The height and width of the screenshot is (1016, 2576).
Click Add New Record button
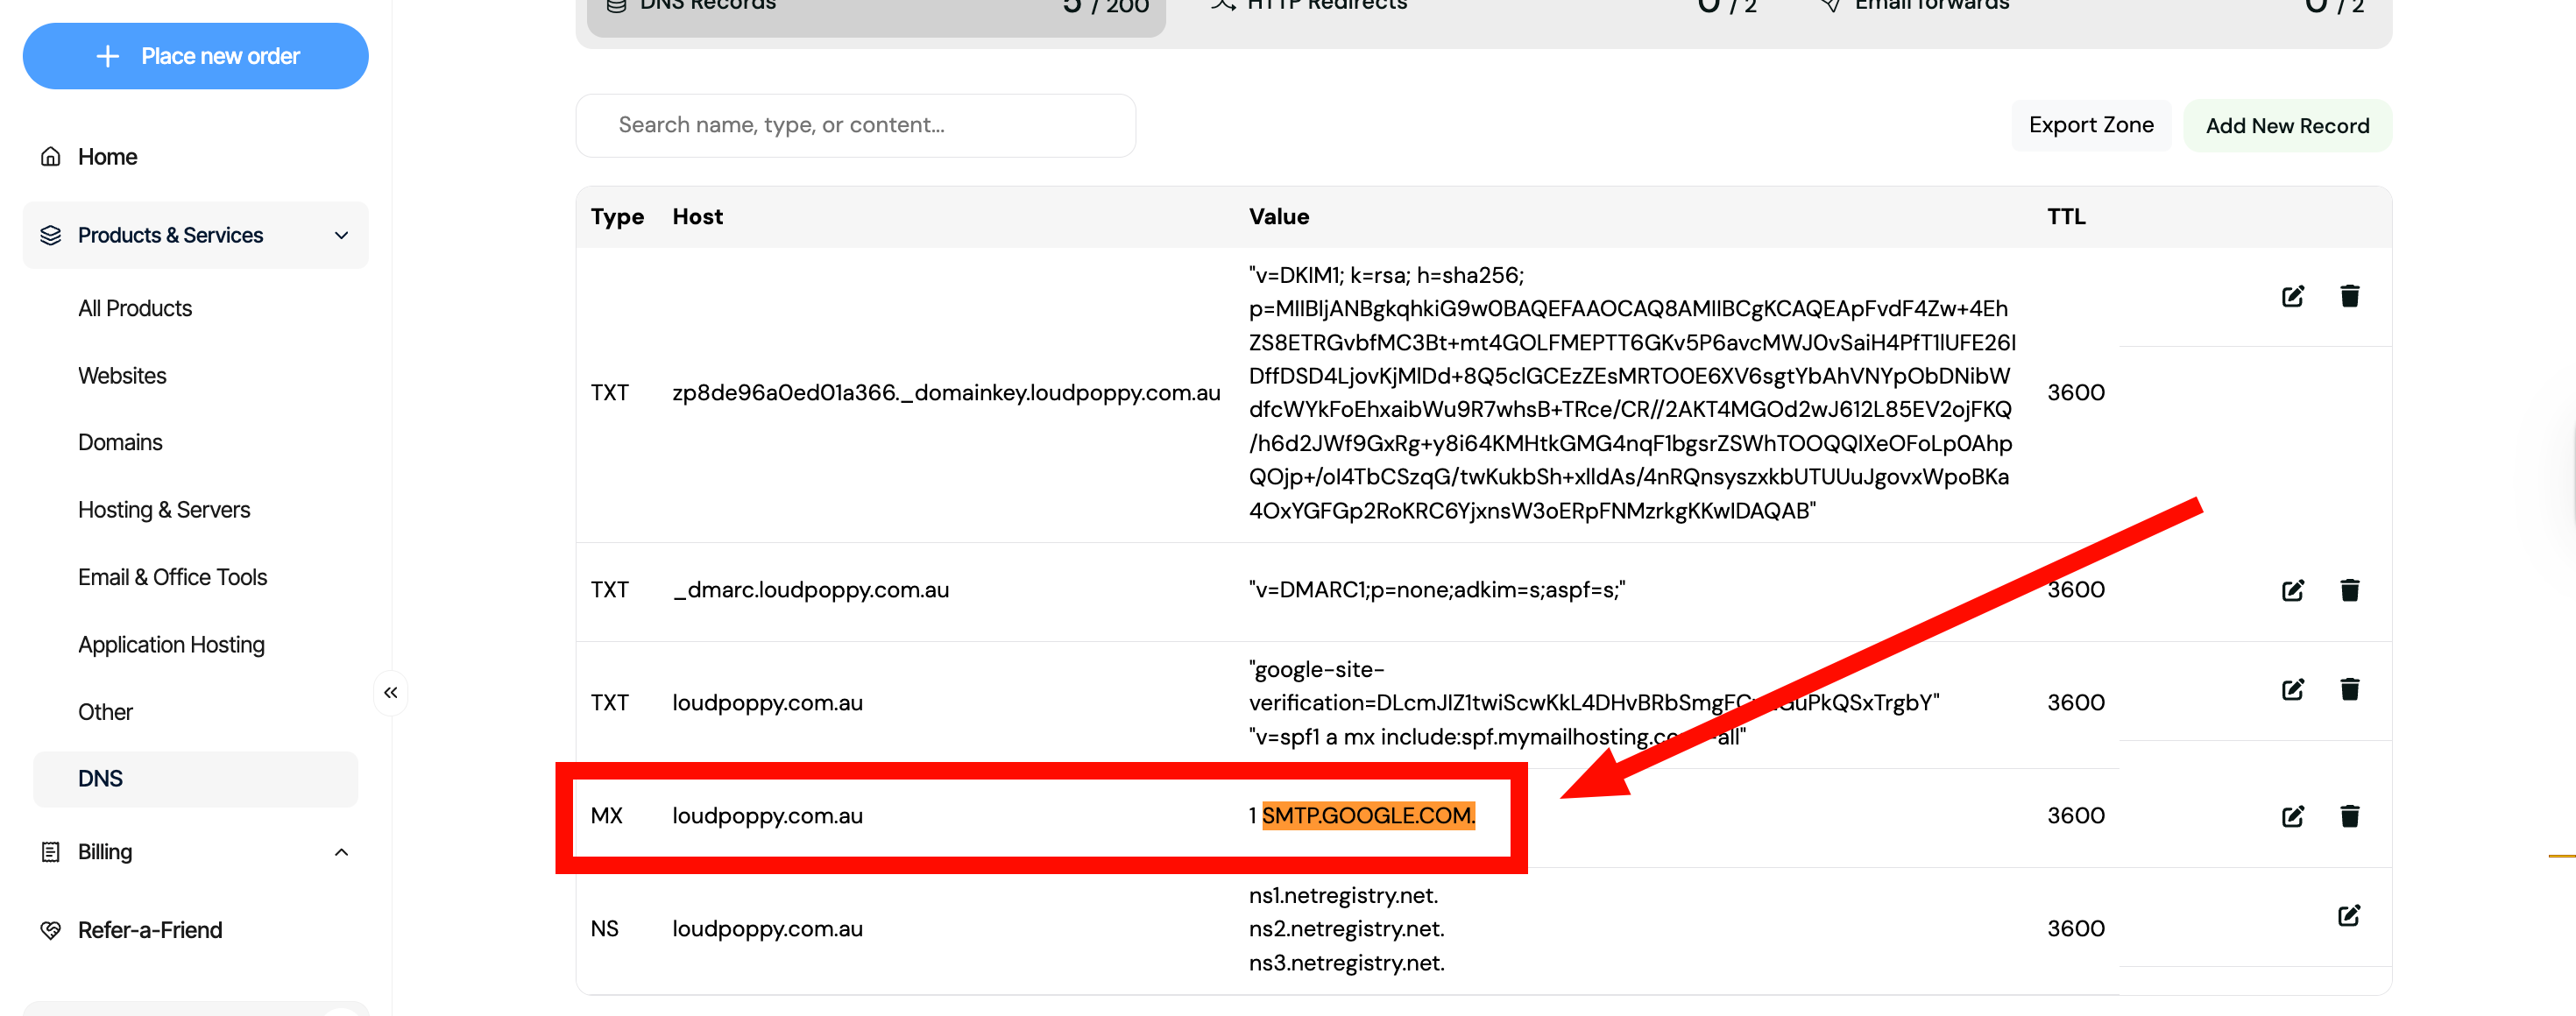[2286, 126]
